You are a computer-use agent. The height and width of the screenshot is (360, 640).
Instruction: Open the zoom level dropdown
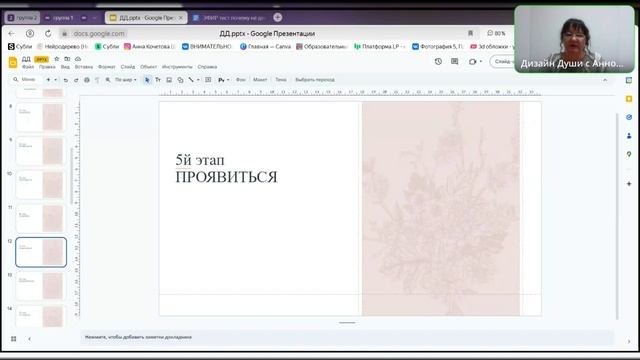pyautogui.click(x=125, y=80)
